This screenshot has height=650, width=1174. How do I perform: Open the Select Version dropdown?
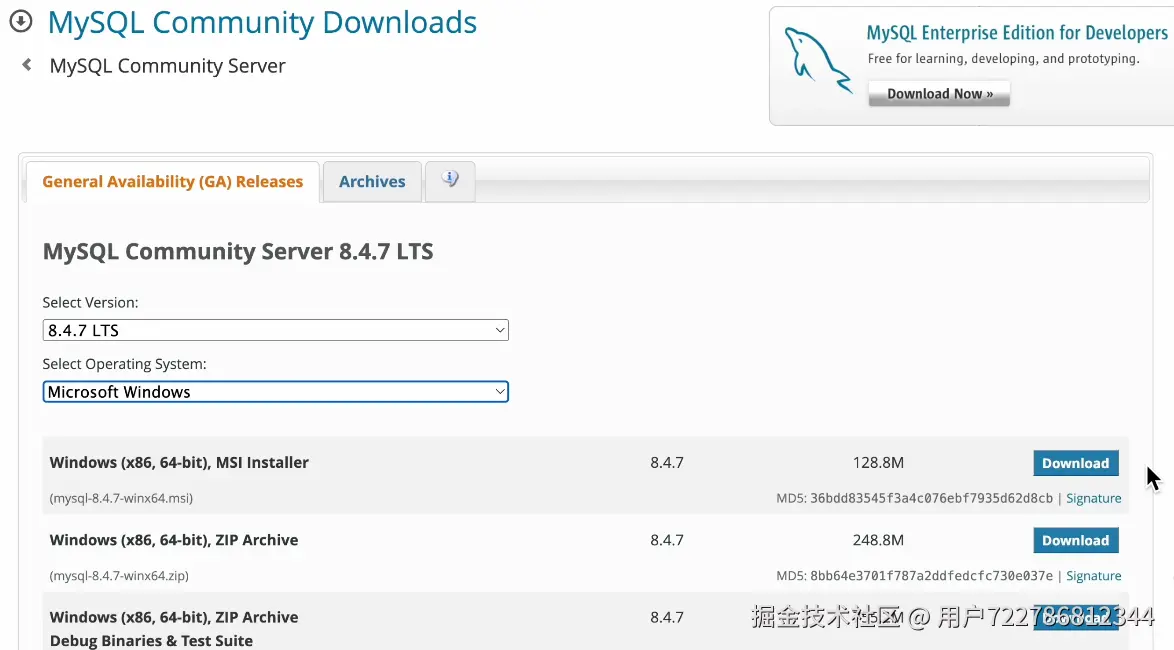click(x=276, y=330)
